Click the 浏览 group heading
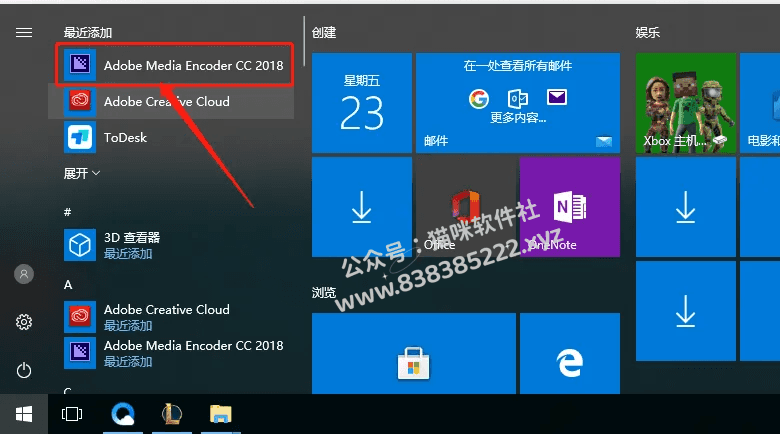This screenshot has width=780, height=434. point(324,292)
